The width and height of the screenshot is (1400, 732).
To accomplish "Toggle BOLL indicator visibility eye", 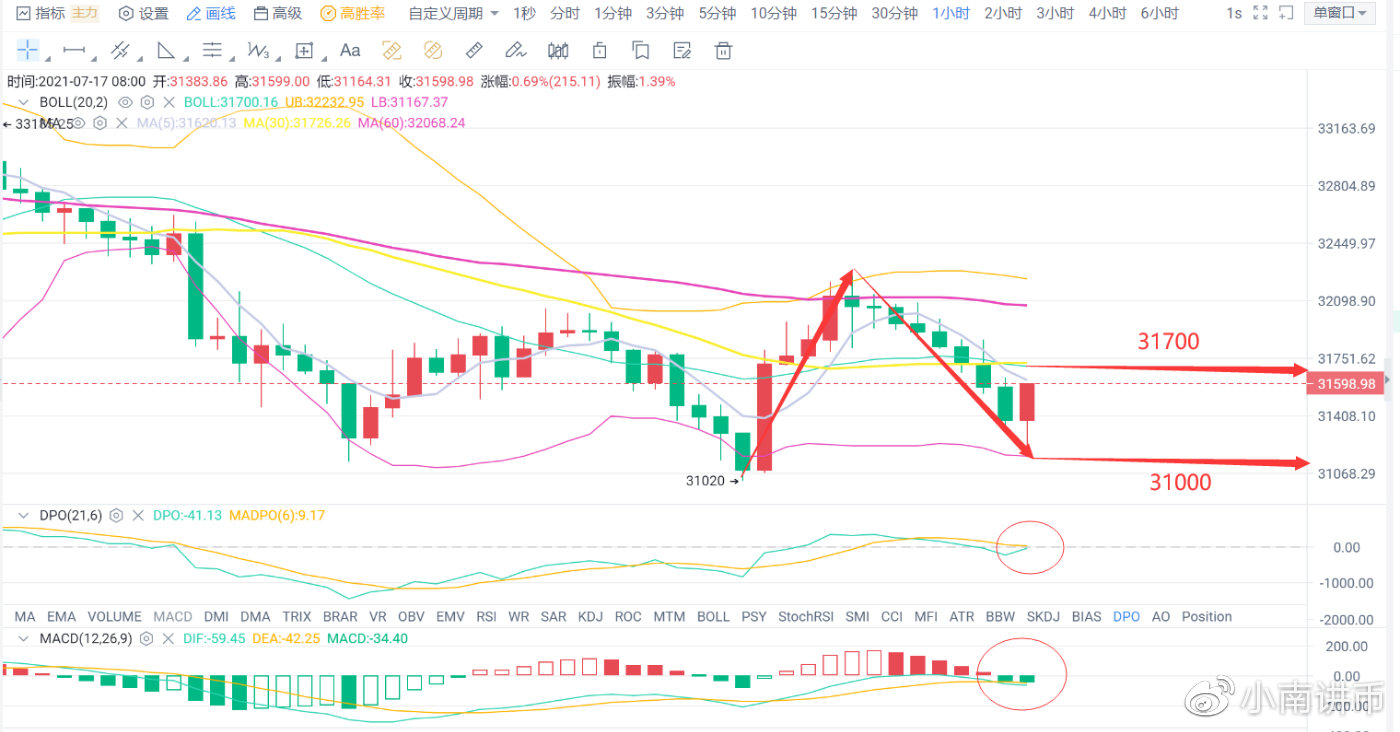I will pyautogui.click(x=126, y=102).
